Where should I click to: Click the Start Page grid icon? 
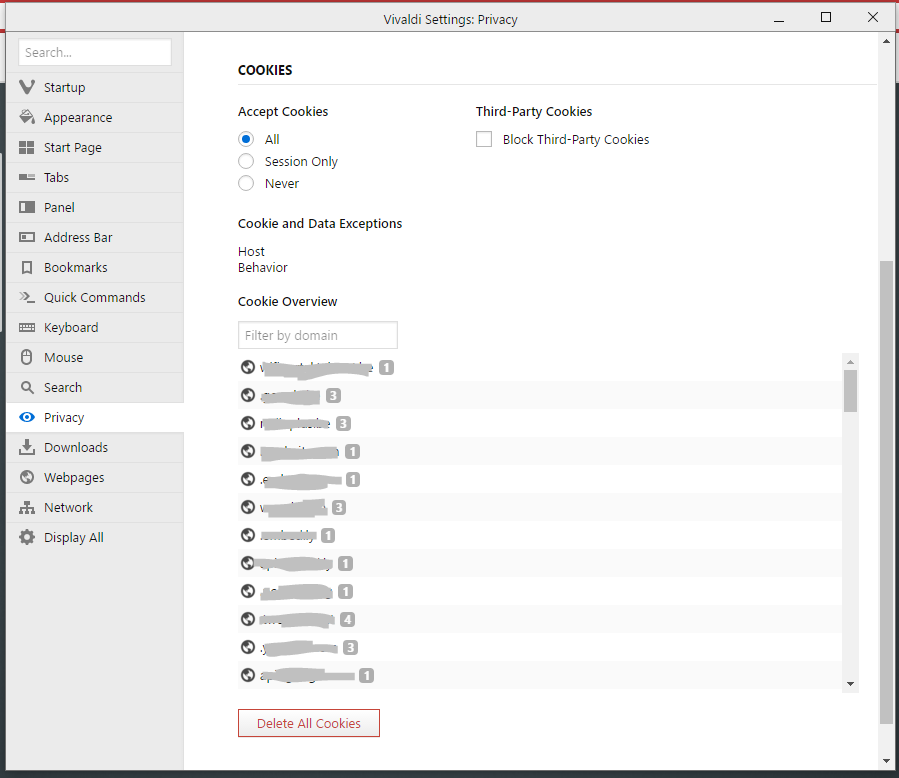click(27, 147)
